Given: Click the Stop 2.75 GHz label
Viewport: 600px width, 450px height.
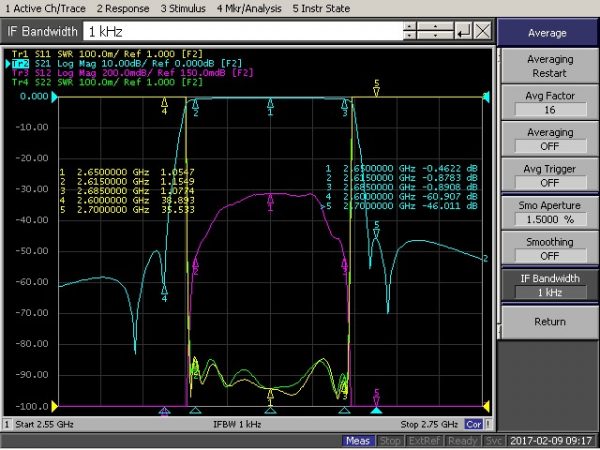Looking at the screenshot, I should coord(429,424).
